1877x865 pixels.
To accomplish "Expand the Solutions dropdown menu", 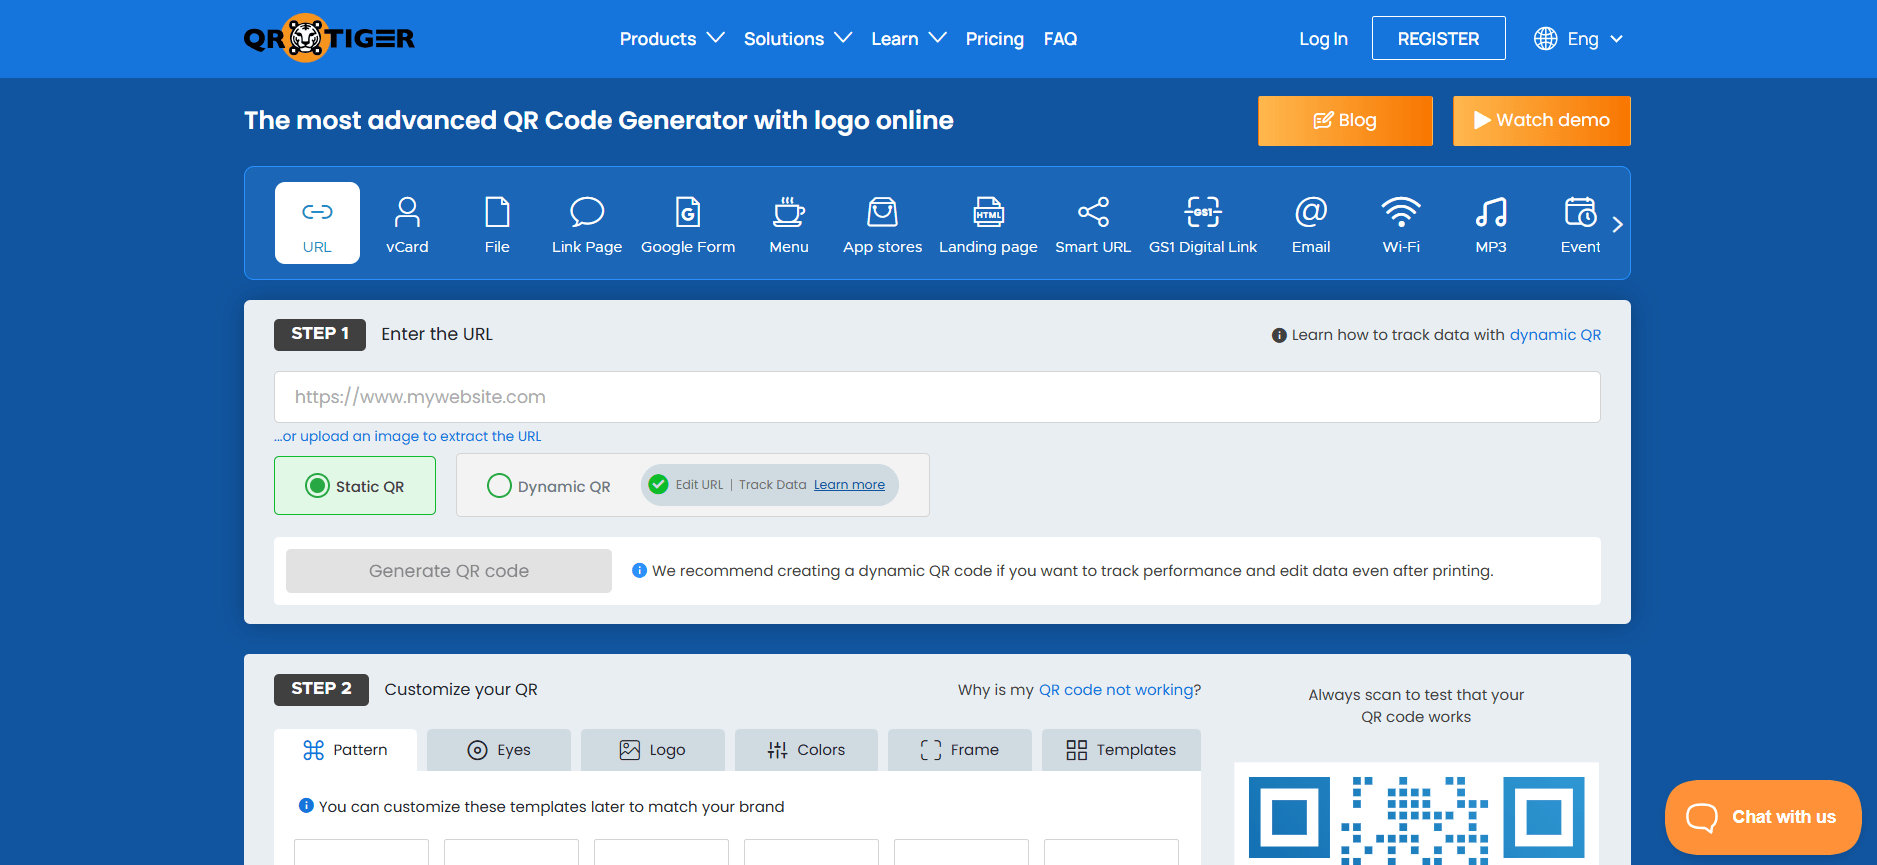I will click(797, 39).
